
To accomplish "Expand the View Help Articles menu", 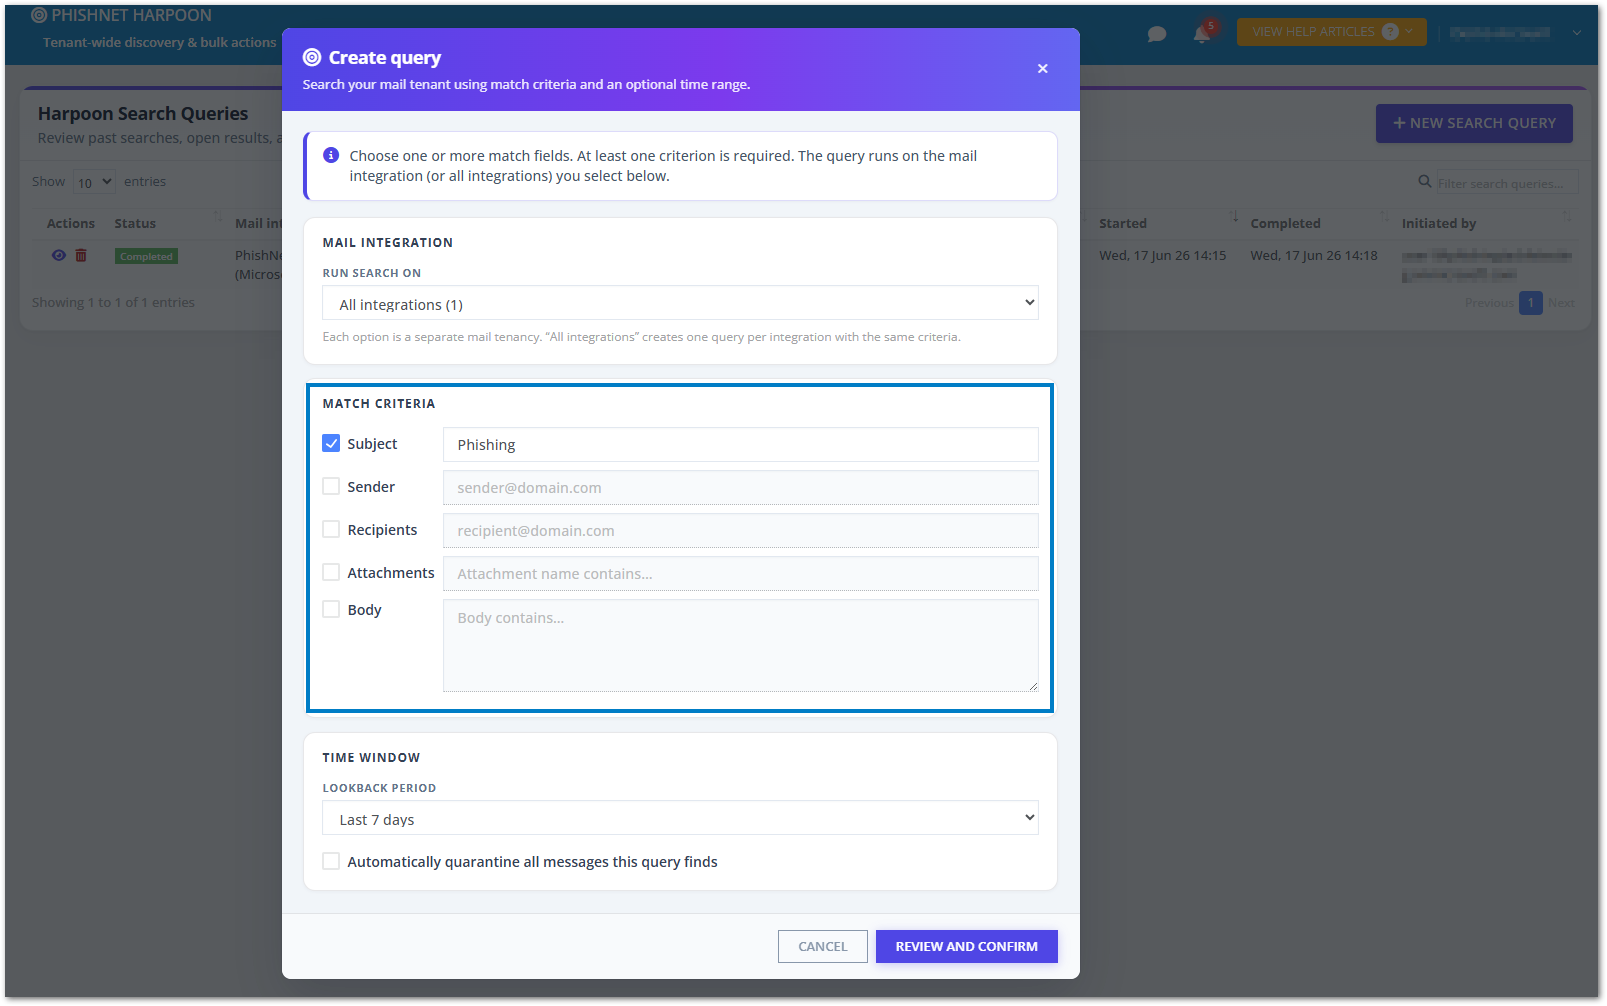I will coord(1331,32).
